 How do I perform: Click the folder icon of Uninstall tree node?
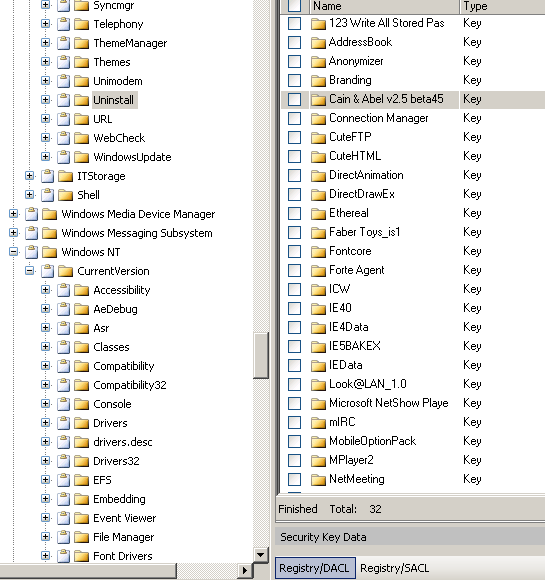pos(81,100)
